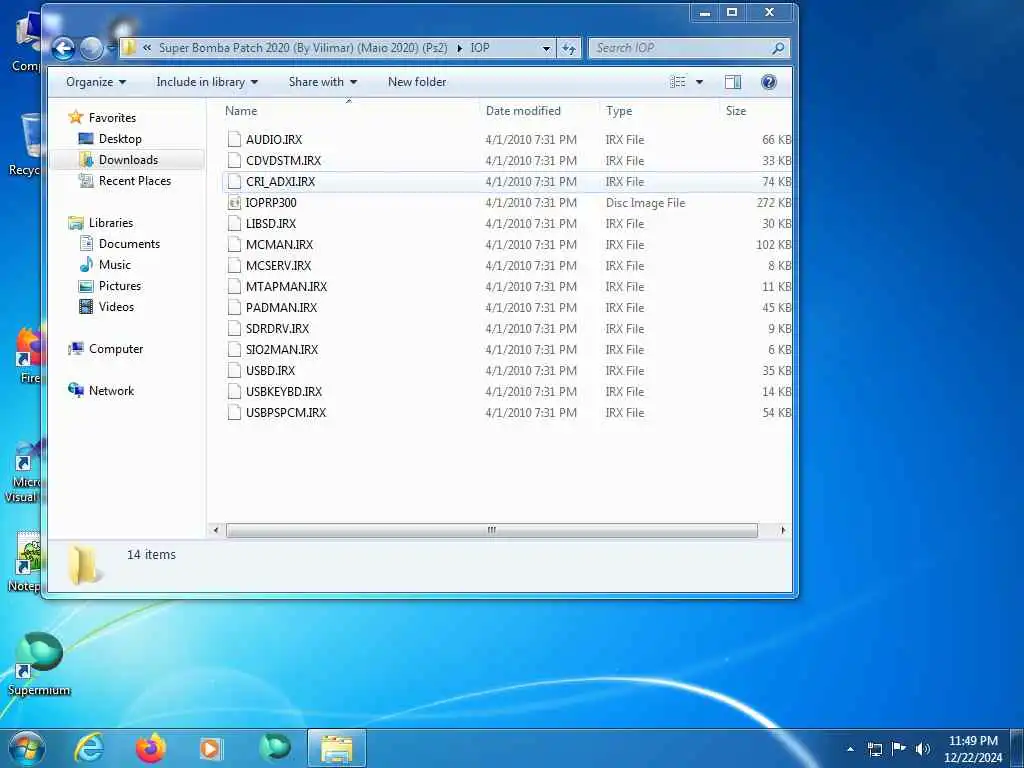
Task: Select the AUDIO.IRX file icon
Action: [234, 140]
